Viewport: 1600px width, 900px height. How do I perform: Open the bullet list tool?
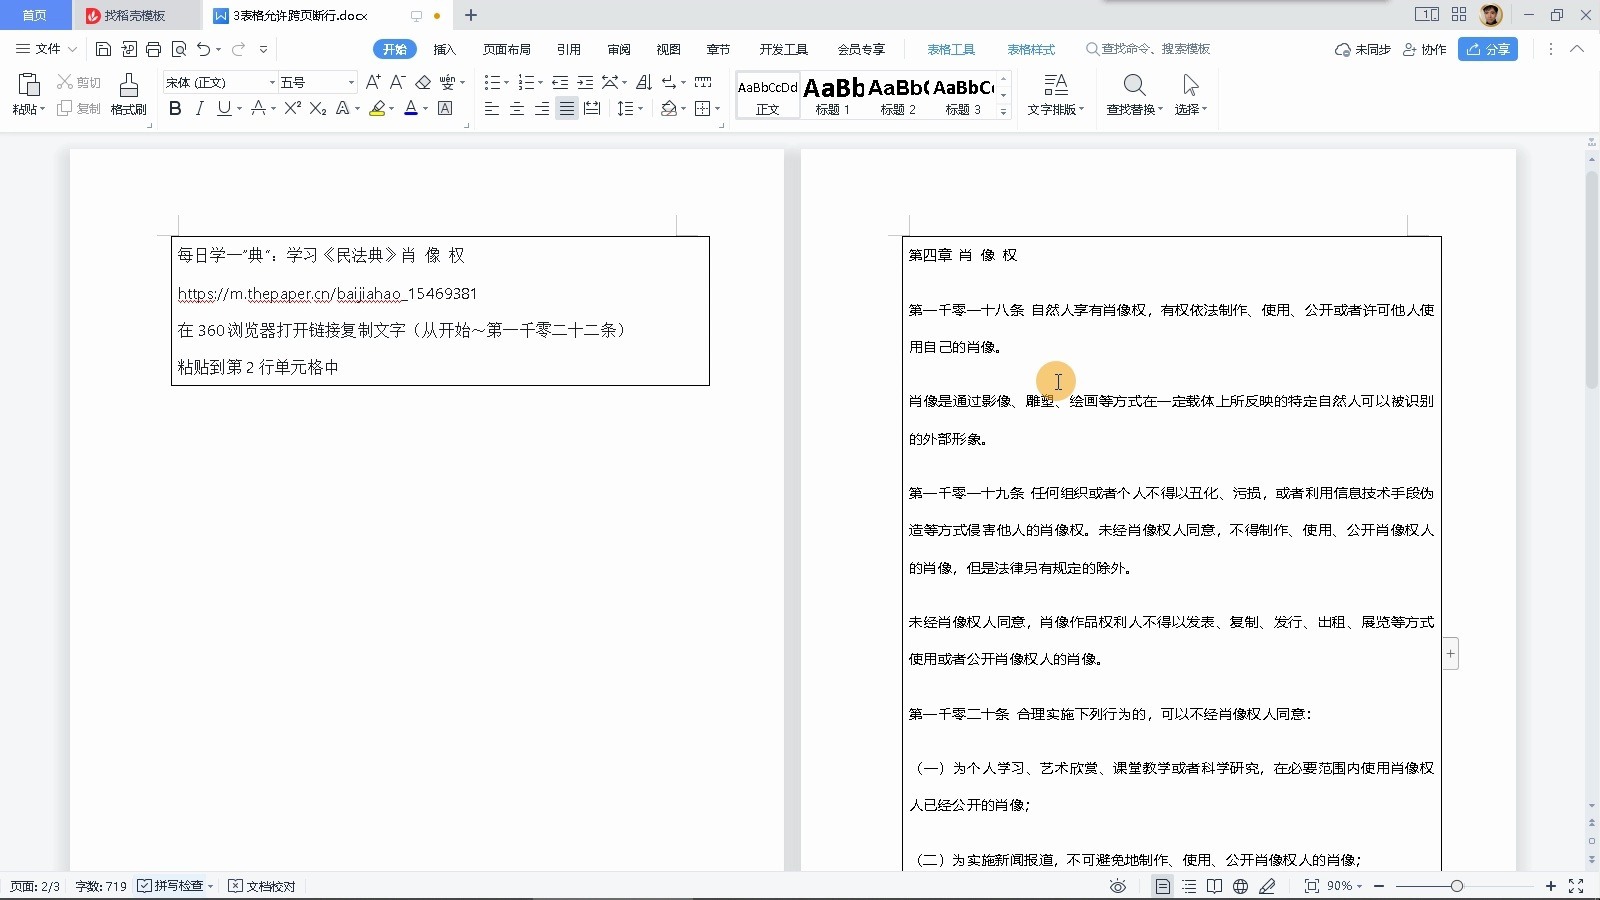tap(493, 82)
